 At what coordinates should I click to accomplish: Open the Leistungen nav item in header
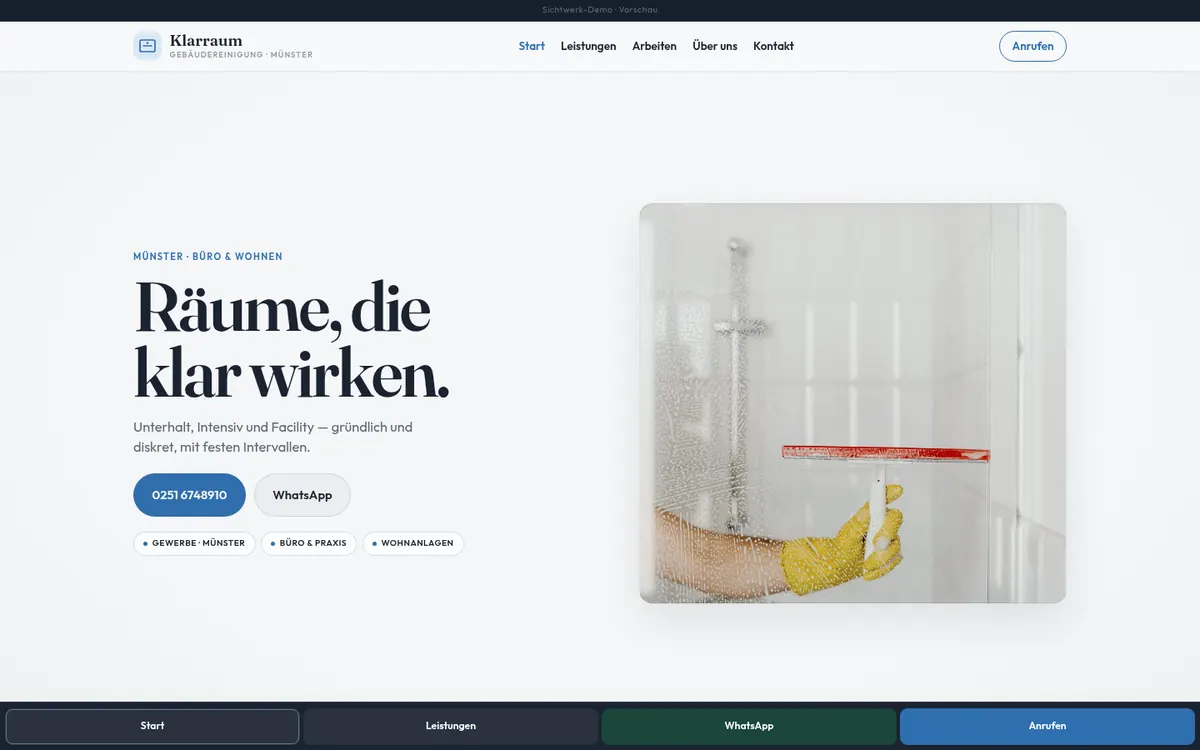(588, 46)
